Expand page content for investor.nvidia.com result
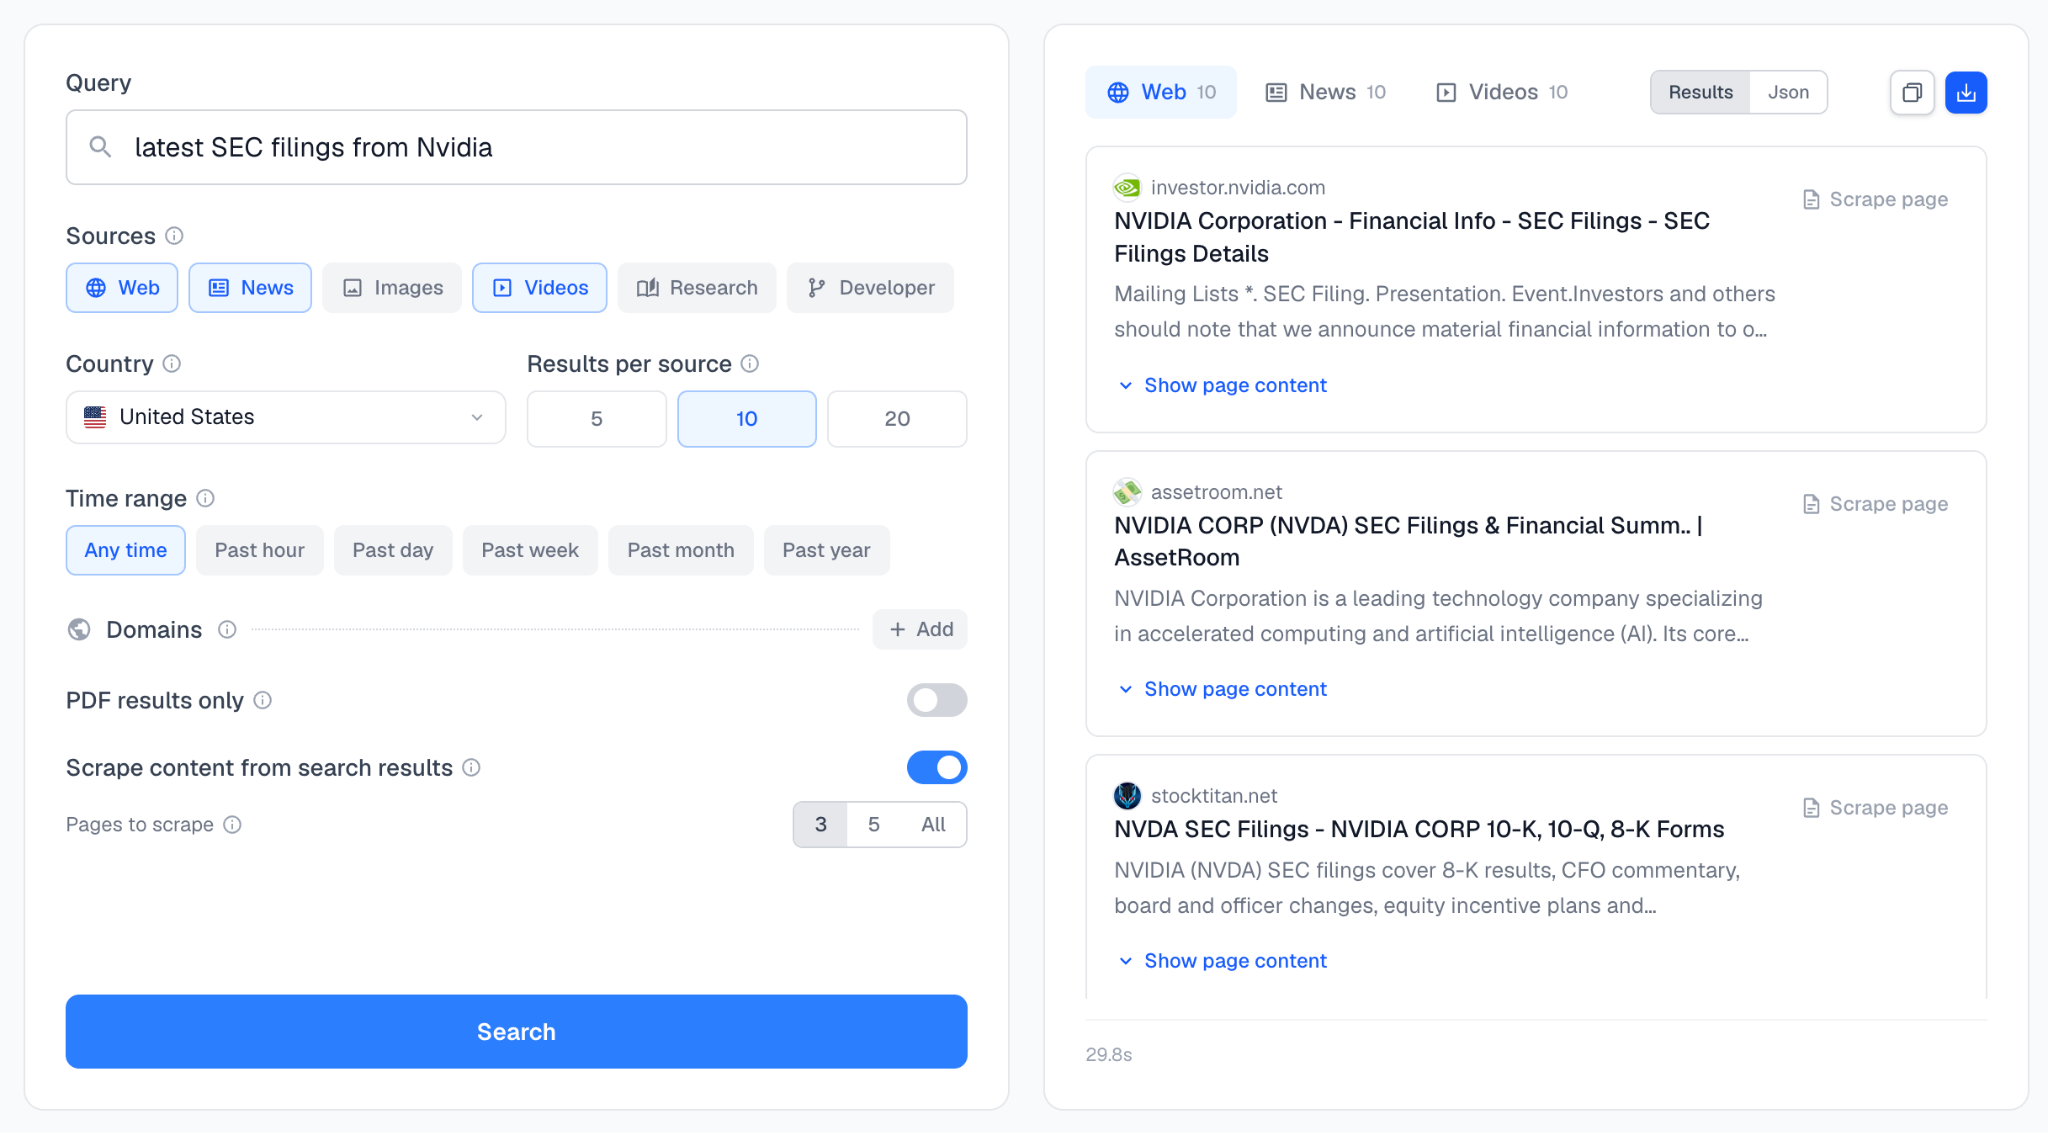 (1222, 385)
